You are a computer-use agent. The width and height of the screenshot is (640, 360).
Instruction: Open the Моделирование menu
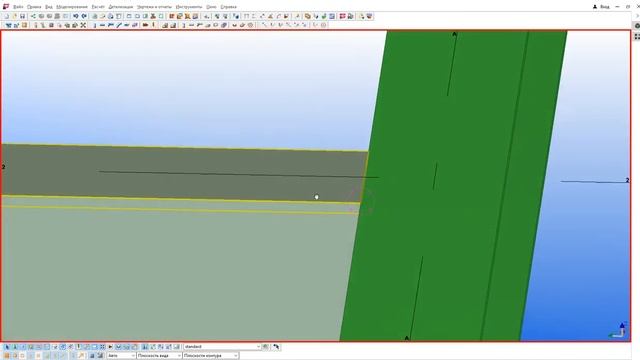pos(72,7)
